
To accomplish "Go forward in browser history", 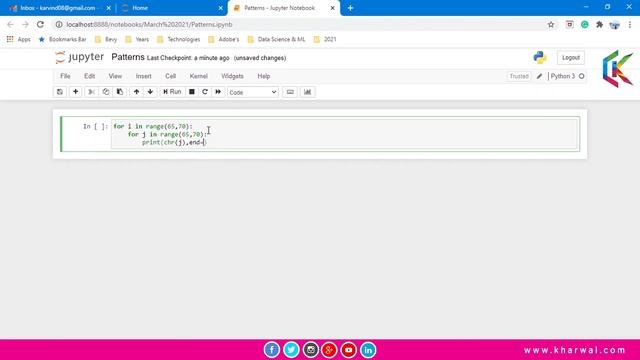I will click(x=25, y=24).
